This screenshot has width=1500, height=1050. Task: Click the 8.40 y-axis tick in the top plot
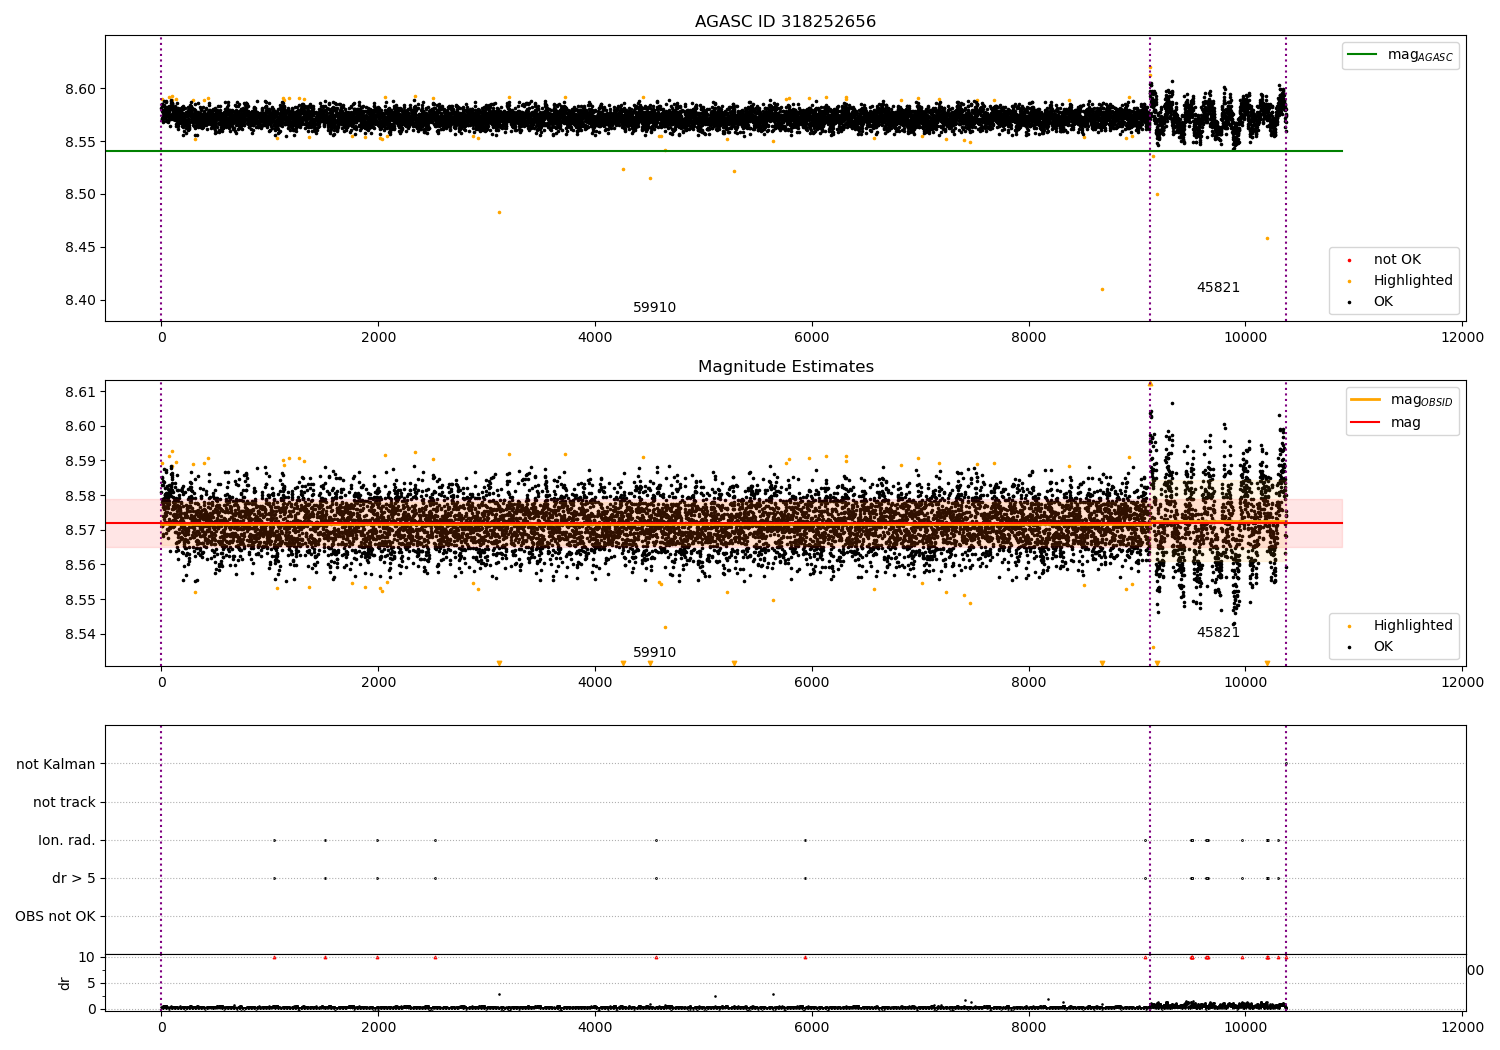(80, 301)
